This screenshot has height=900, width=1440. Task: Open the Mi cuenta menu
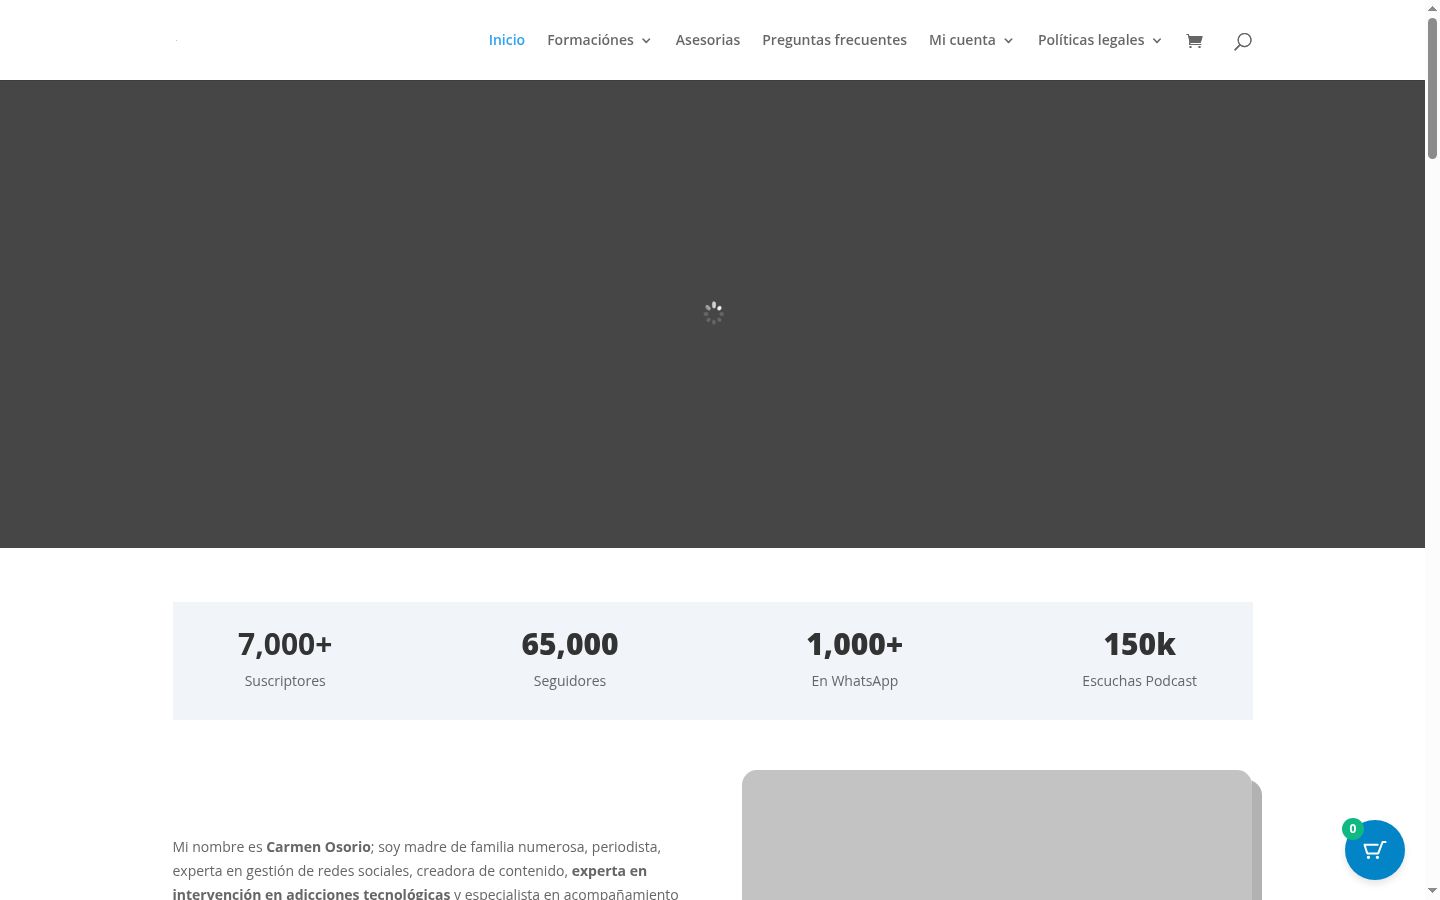pos(962,40)
